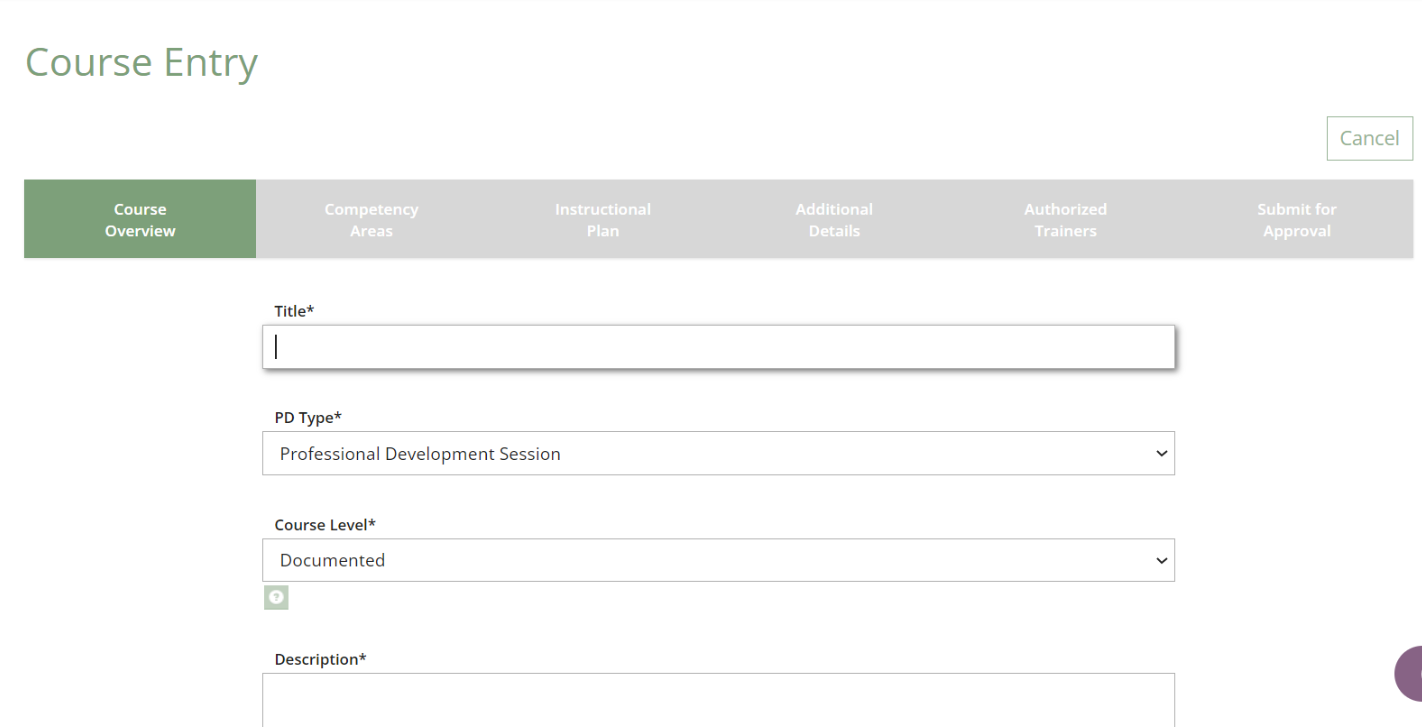Image resolution: width=1422 pixels, height=727 pixels.
Task: Click the Cancel button
Action: [1369, 139]
